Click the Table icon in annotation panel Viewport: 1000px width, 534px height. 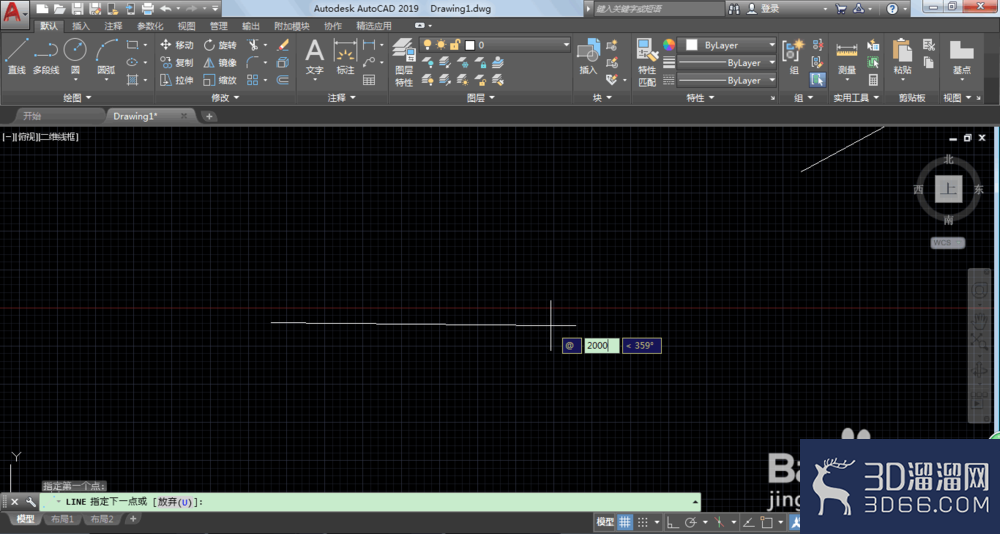coord(369,80)
